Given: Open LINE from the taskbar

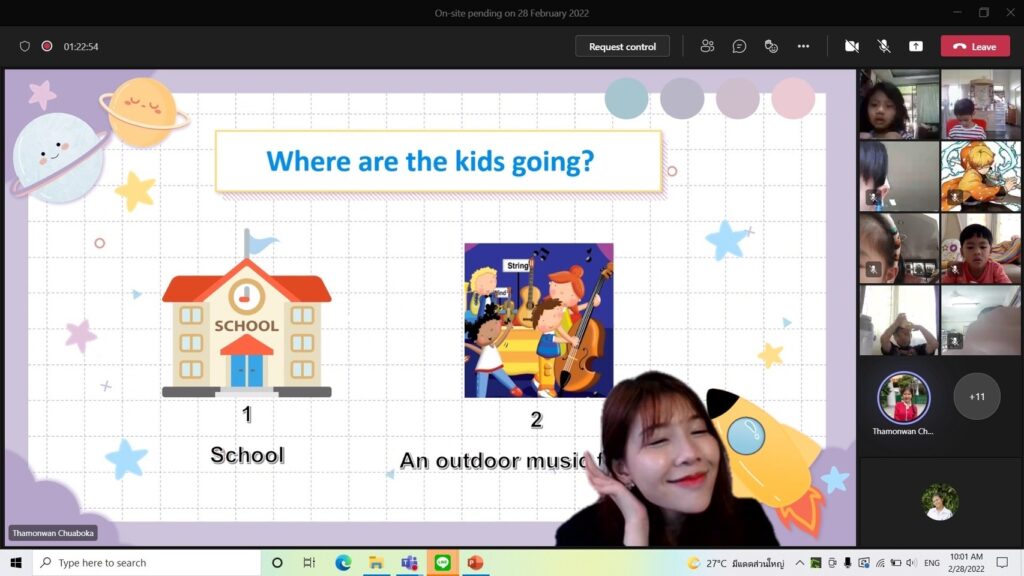Looking at the screenshot, I should (x=442, y=563).
